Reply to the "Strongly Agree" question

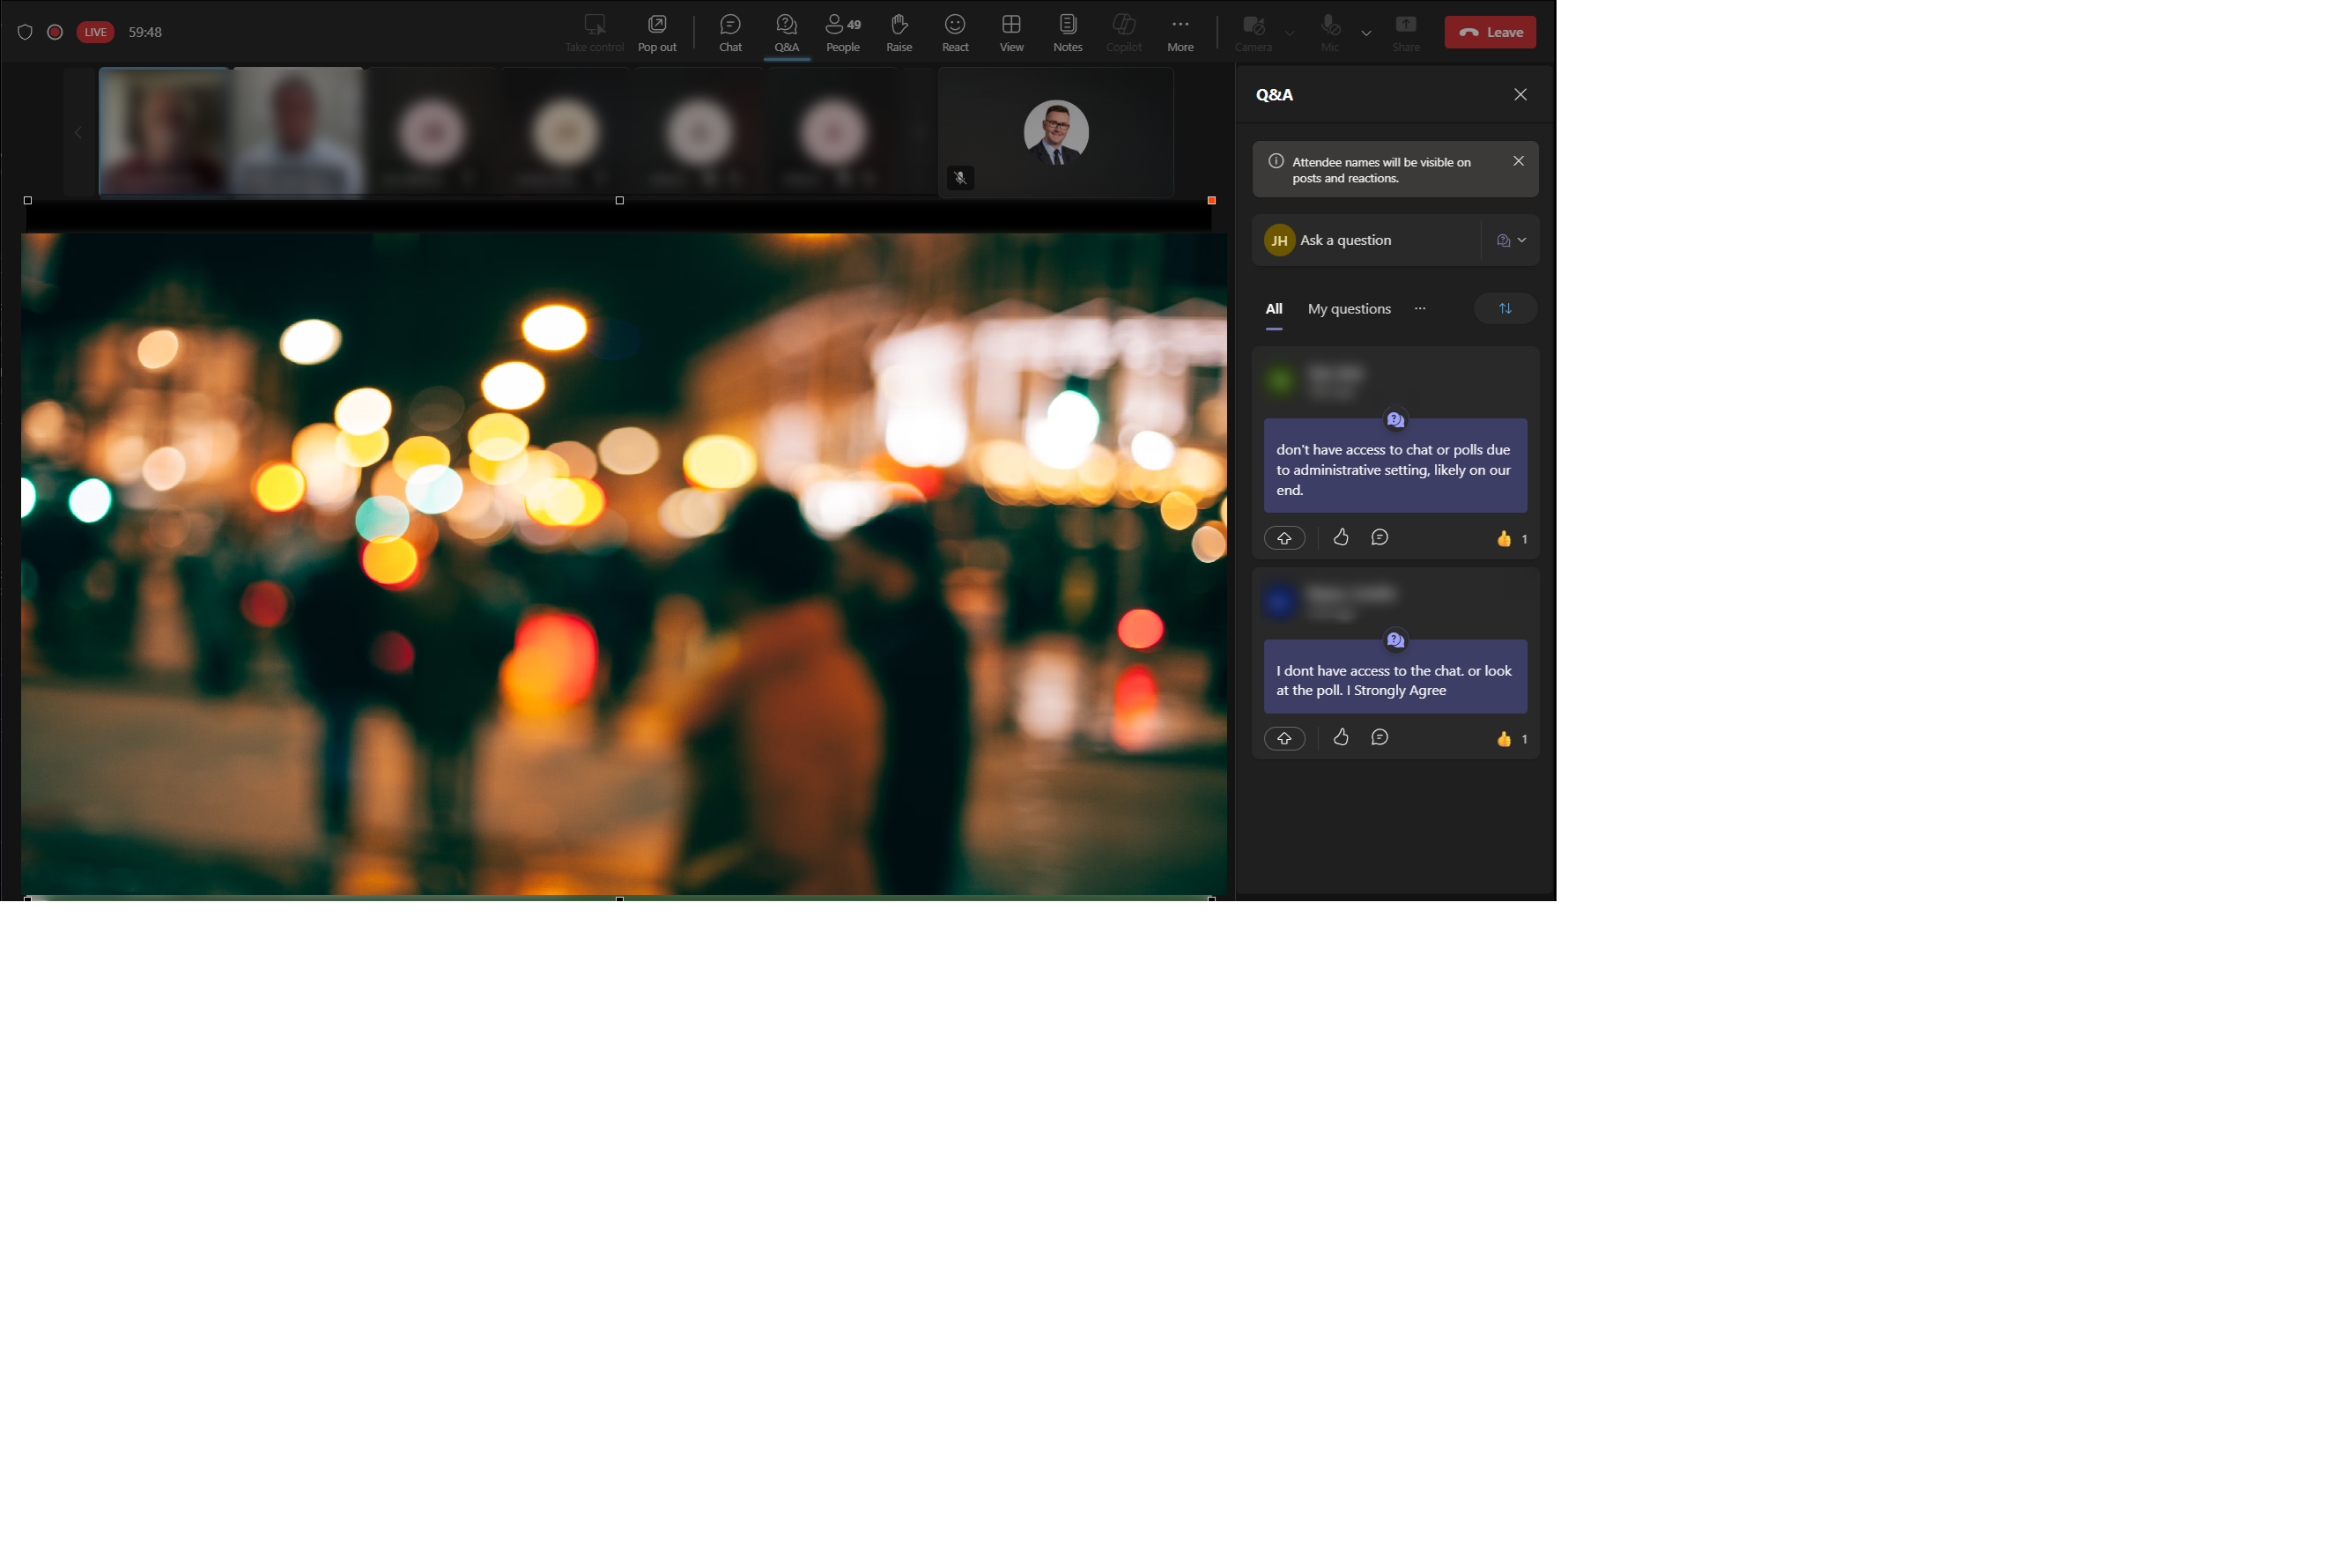(x=1379, y=737)
